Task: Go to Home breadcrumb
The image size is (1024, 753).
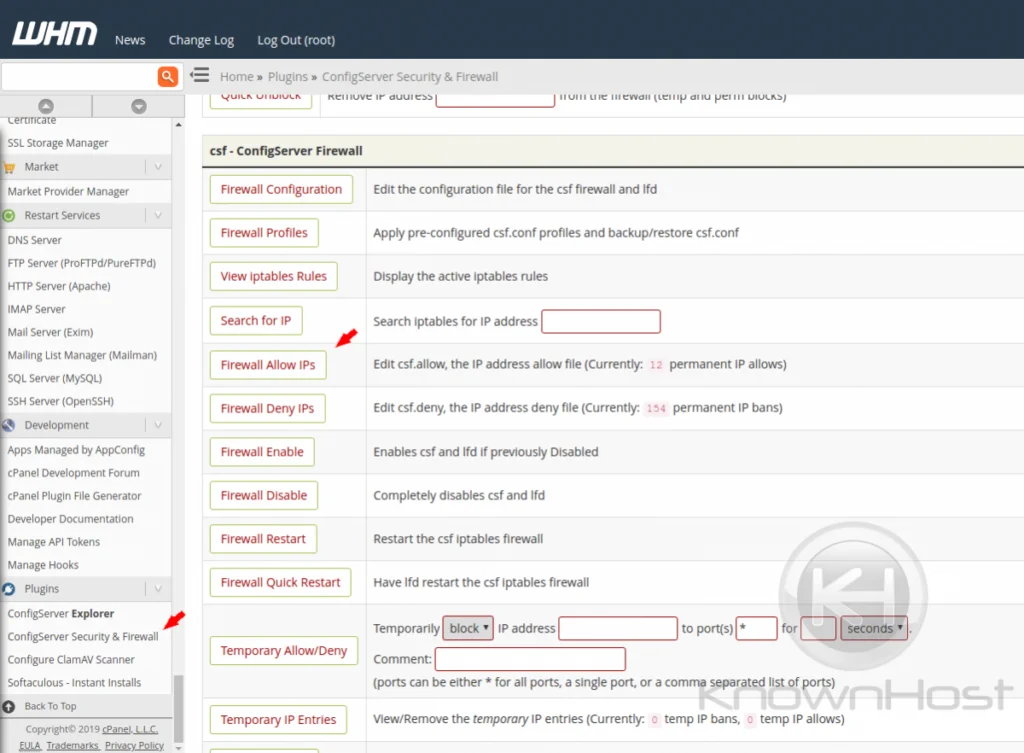Action: pos(236,76)
